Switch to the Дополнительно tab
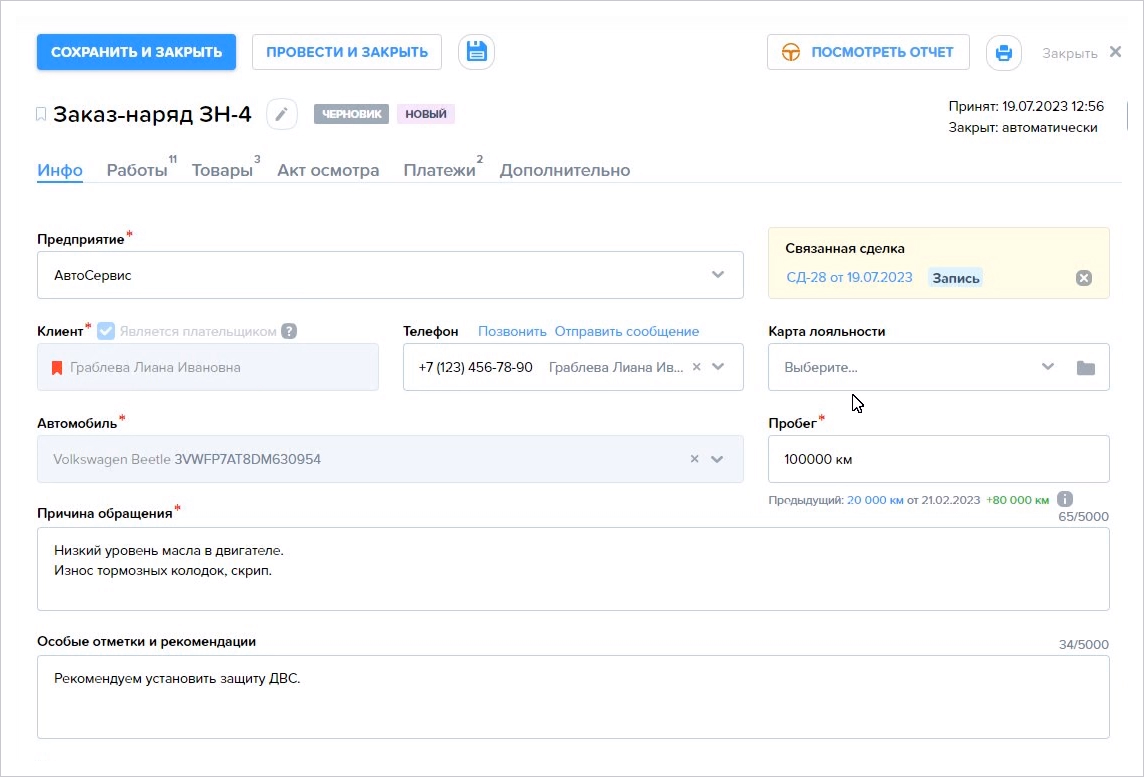1144x777 pixels. click(x=565, y=170)
